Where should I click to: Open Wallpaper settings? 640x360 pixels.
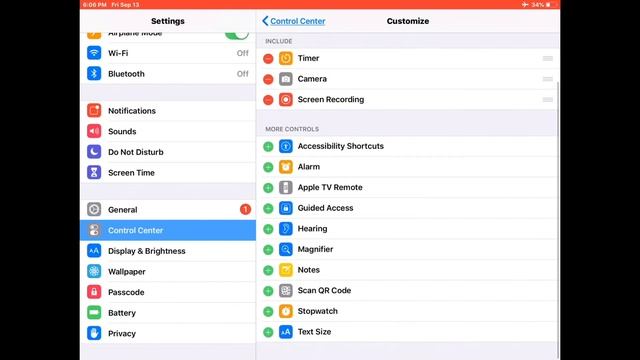click(x=168, y=271)
